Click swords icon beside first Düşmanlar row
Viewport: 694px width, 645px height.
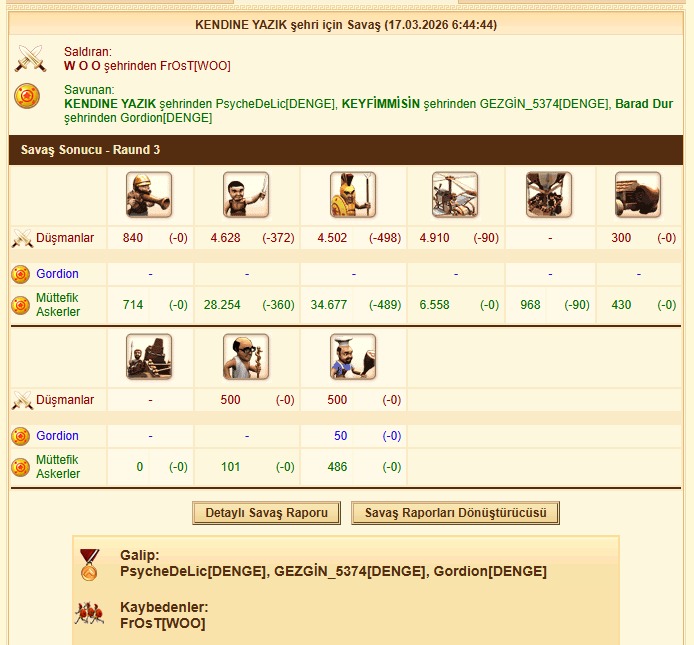point(22,238)
